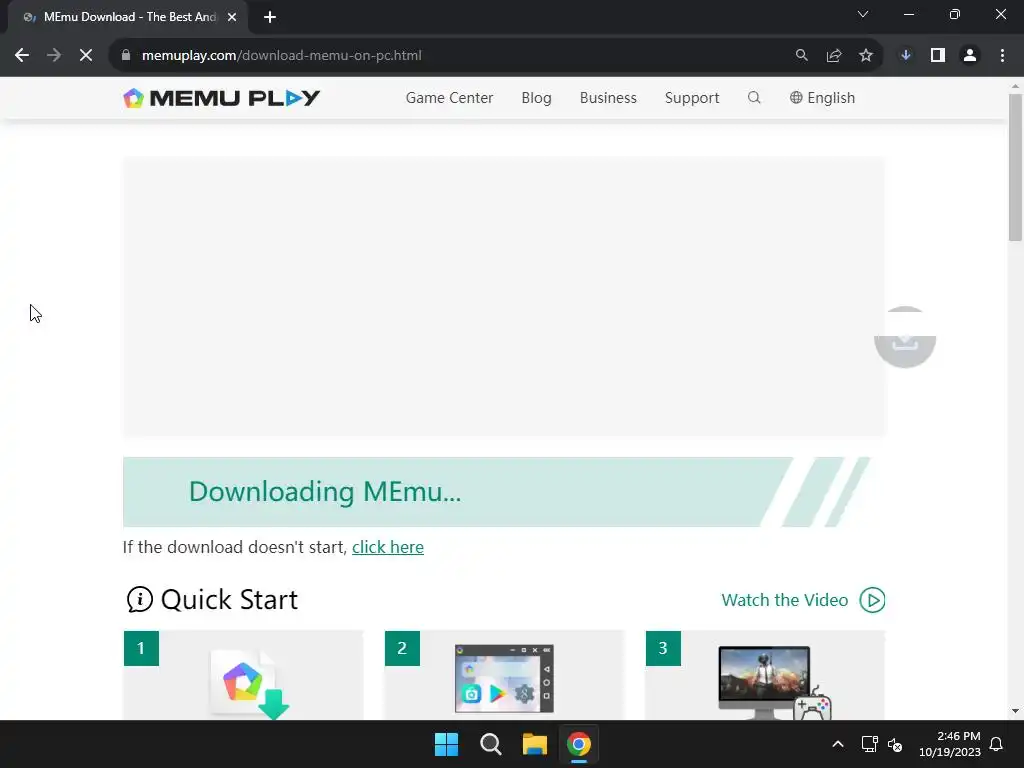Open Quick Start step 2 thumbnail

pyautogui.click(x=504, y=675)
